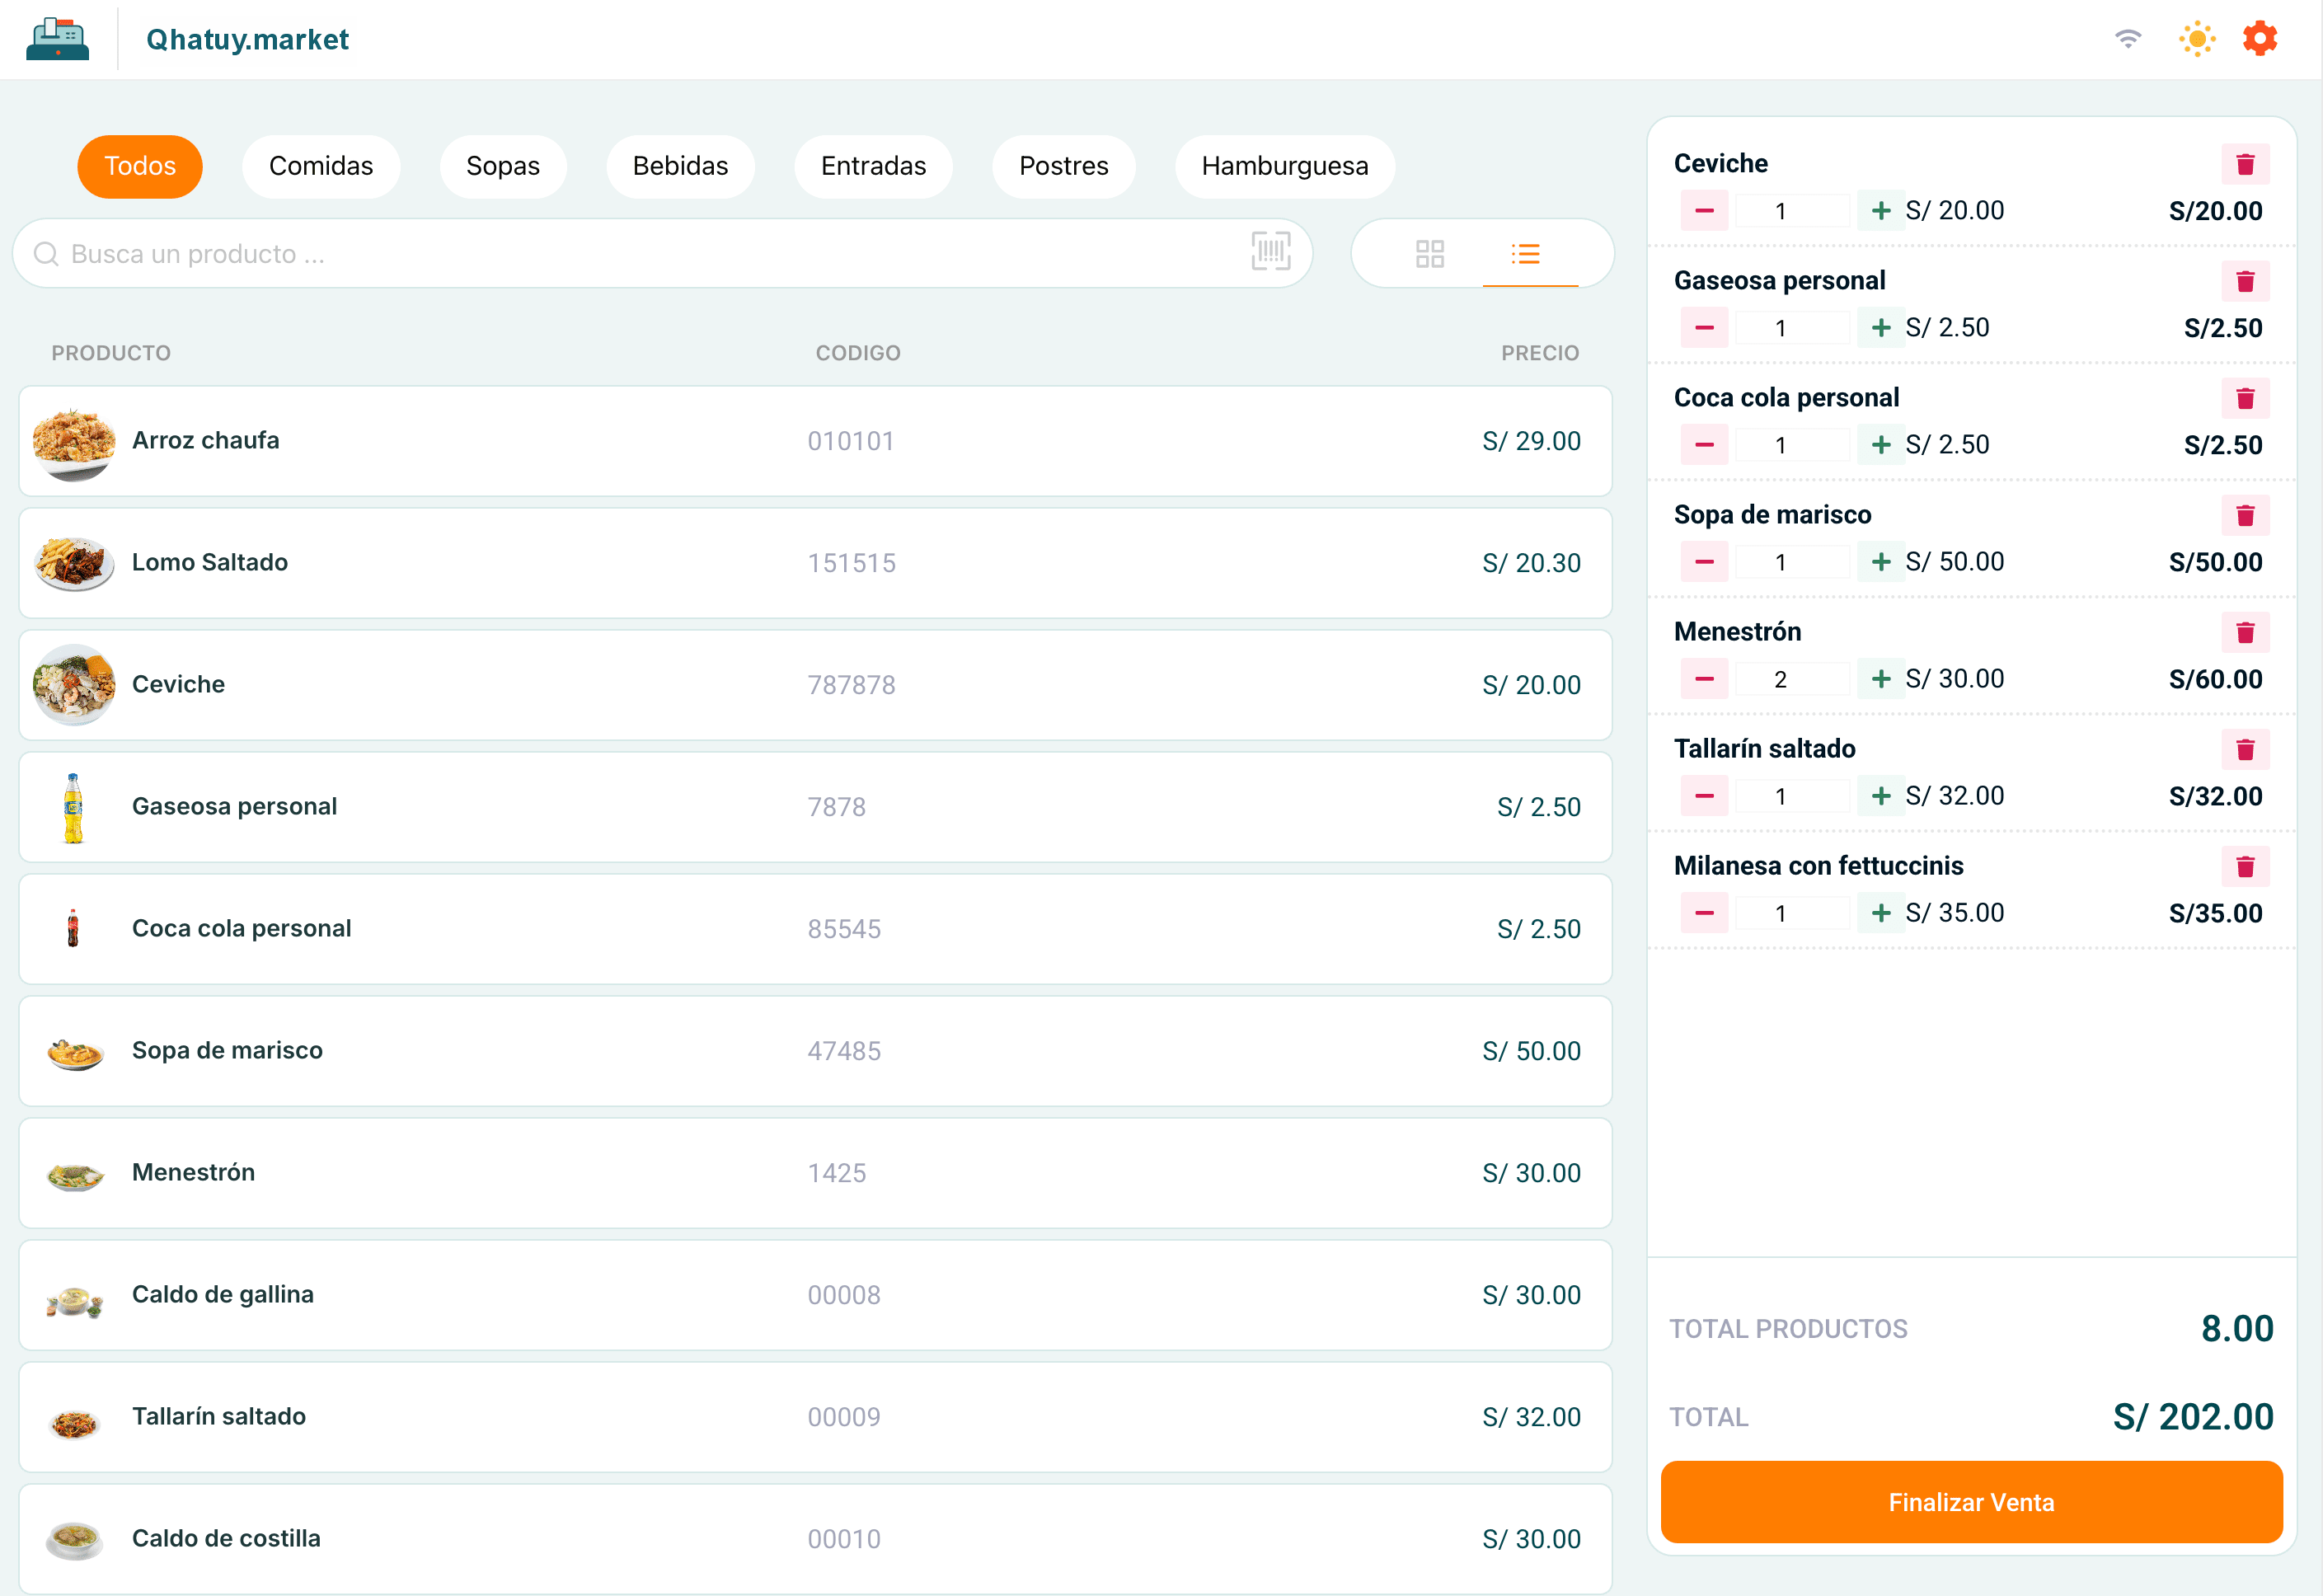Delete Coca cola personal cart item
The width and height of the screenshot is (2323, 1596).
click(x=2244, y=398)
